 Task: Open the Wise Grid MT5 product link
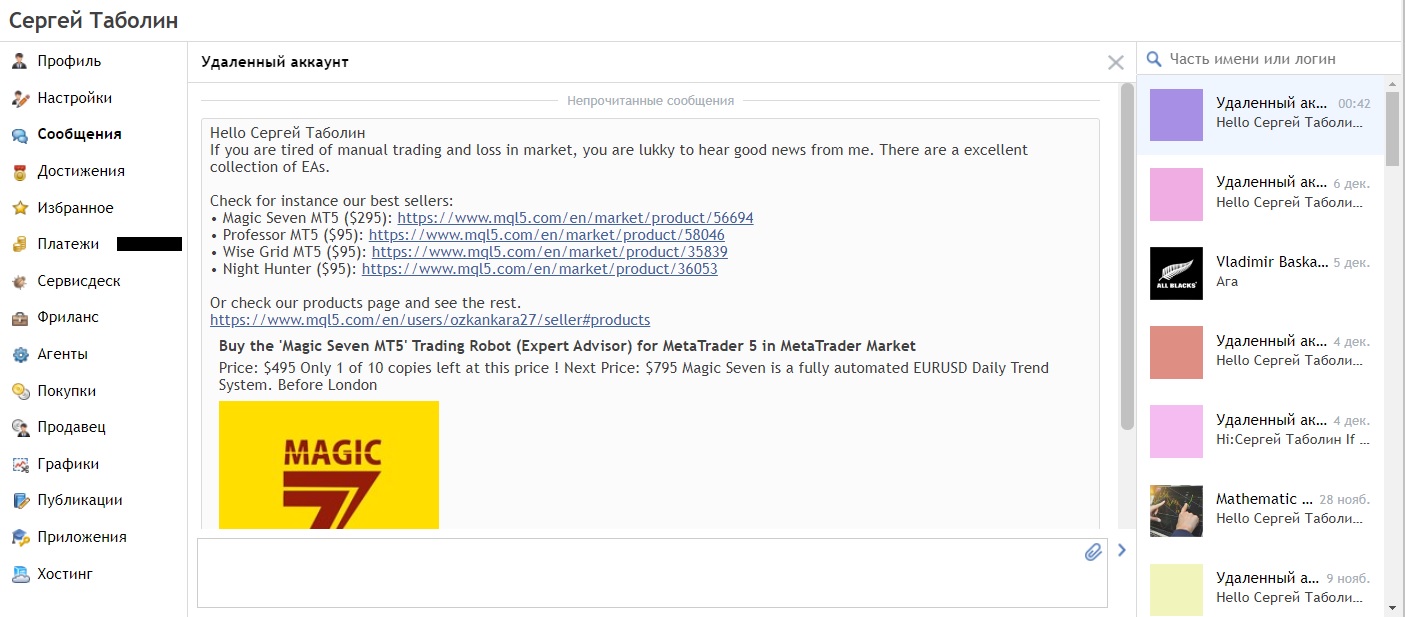point(550,252)
